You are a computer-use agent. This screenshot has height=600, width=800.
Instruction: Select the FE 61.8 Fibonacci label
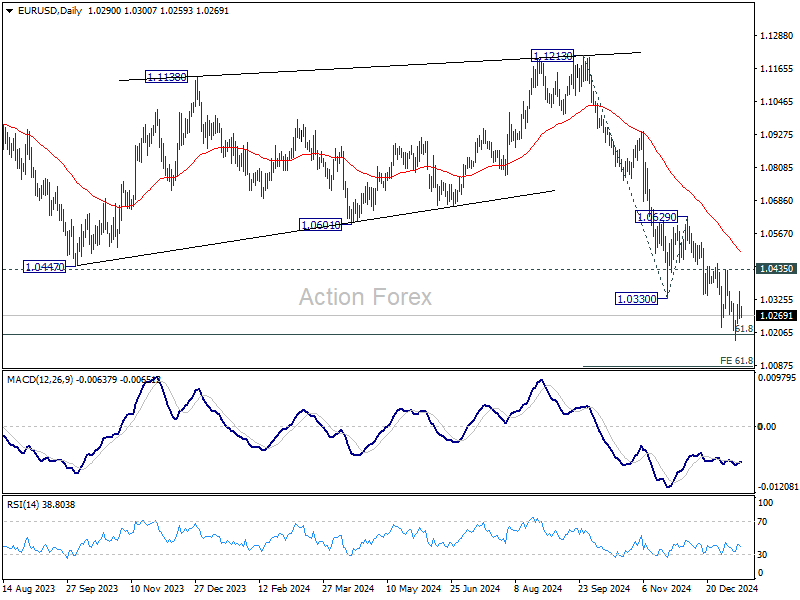coord(736,360)
